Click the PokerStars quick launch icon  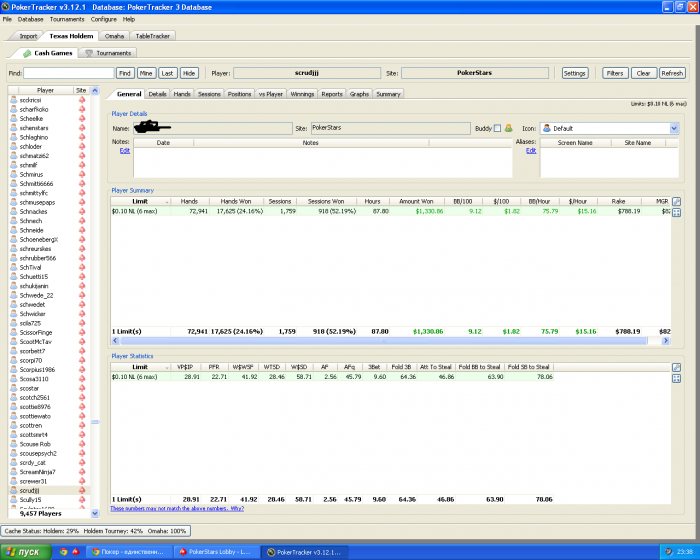77,551
